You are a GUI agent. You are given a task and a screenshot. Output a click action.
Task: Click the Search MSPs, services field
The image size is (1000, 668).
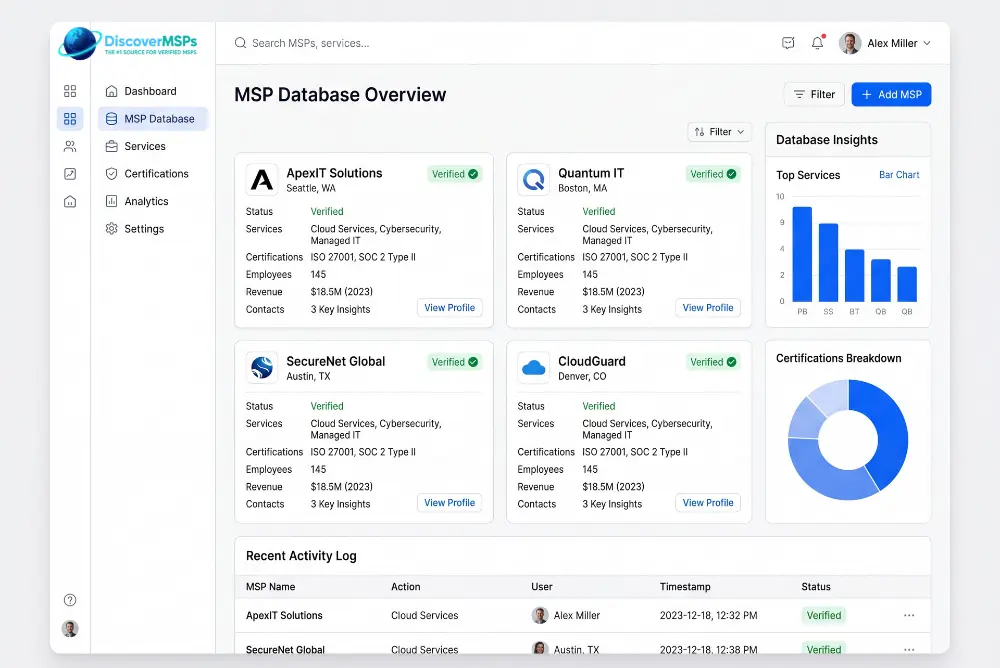point(497,43)
